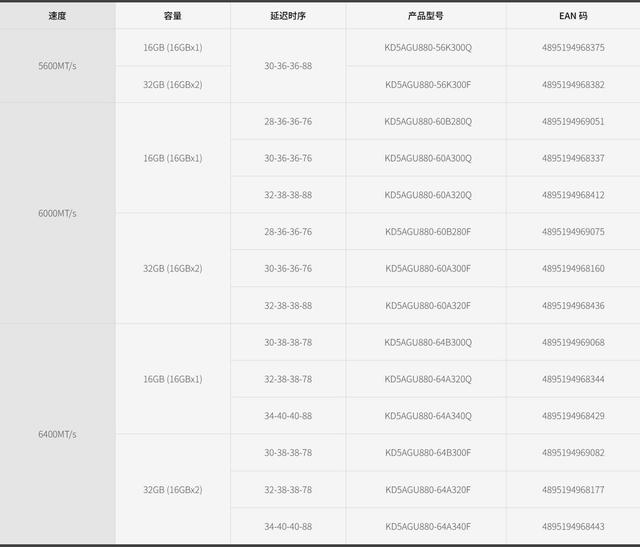Select the 5600MT/s speed cell
640x547 pixels.
(57, 66)
